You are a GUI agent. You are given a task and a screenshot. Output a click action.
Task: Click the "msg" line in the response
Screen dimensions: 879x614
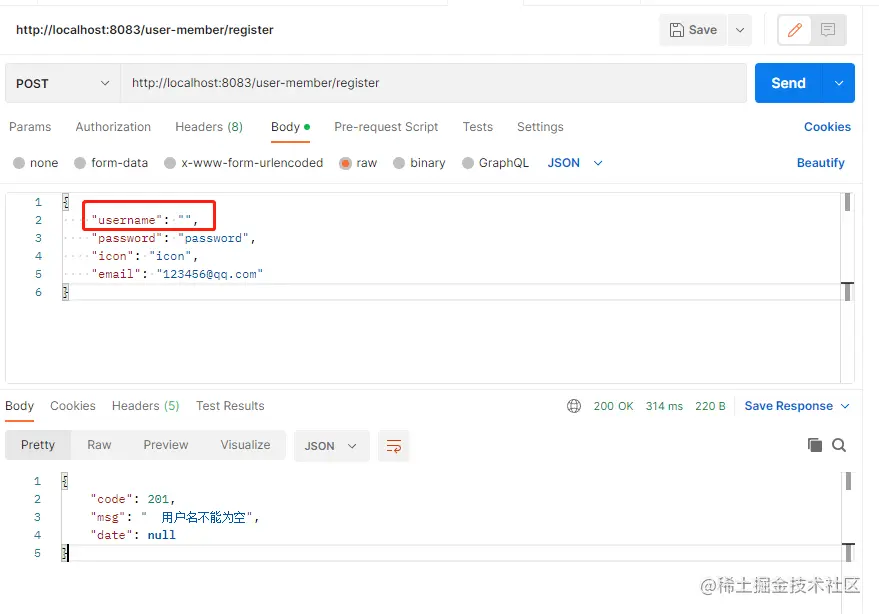(175, 517)
